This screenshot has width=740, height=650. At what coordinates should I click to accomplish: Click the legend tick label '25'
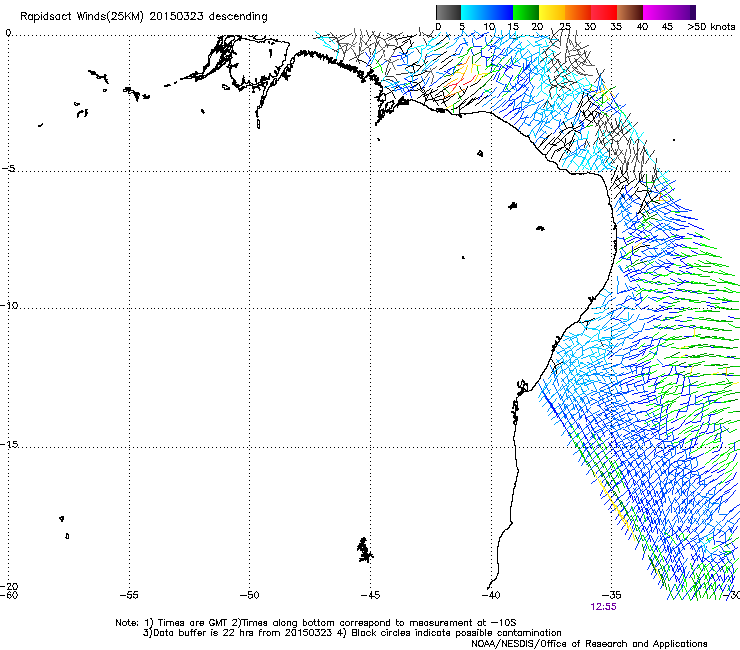565,27
